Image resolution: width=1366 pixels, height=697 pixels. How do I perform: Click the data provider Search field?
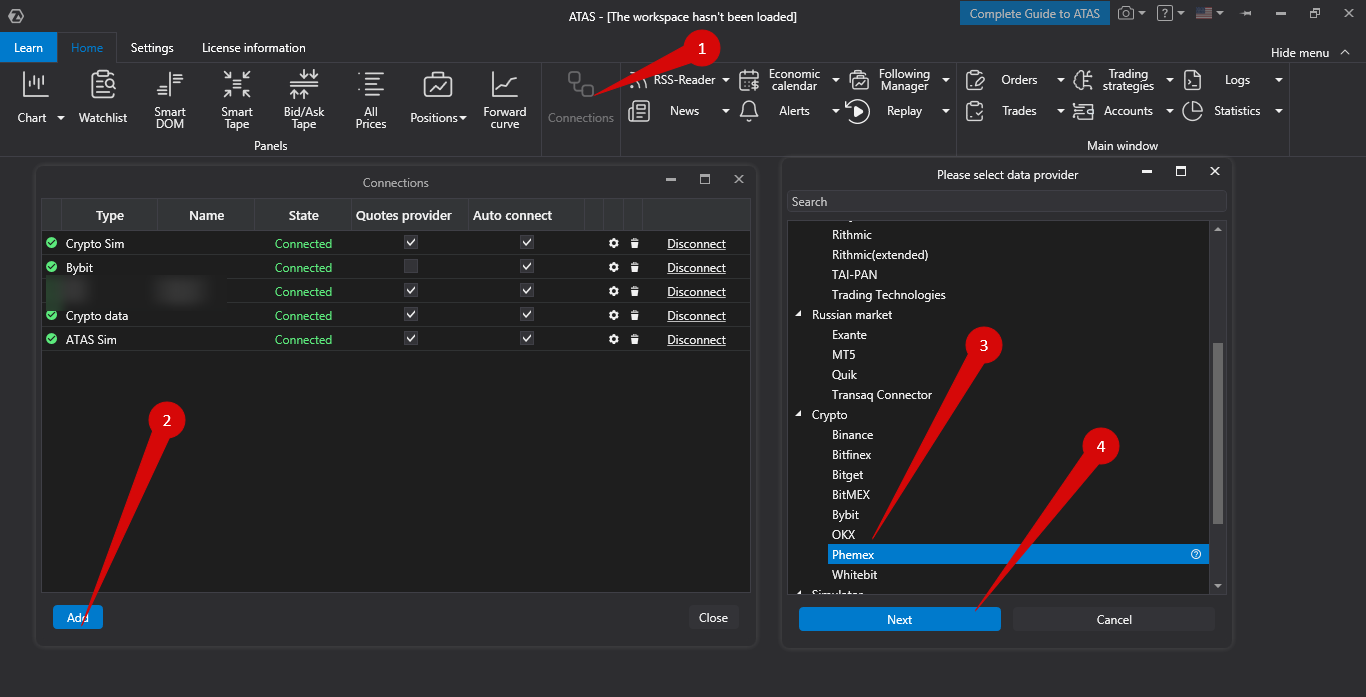(x=1006, y=201)
